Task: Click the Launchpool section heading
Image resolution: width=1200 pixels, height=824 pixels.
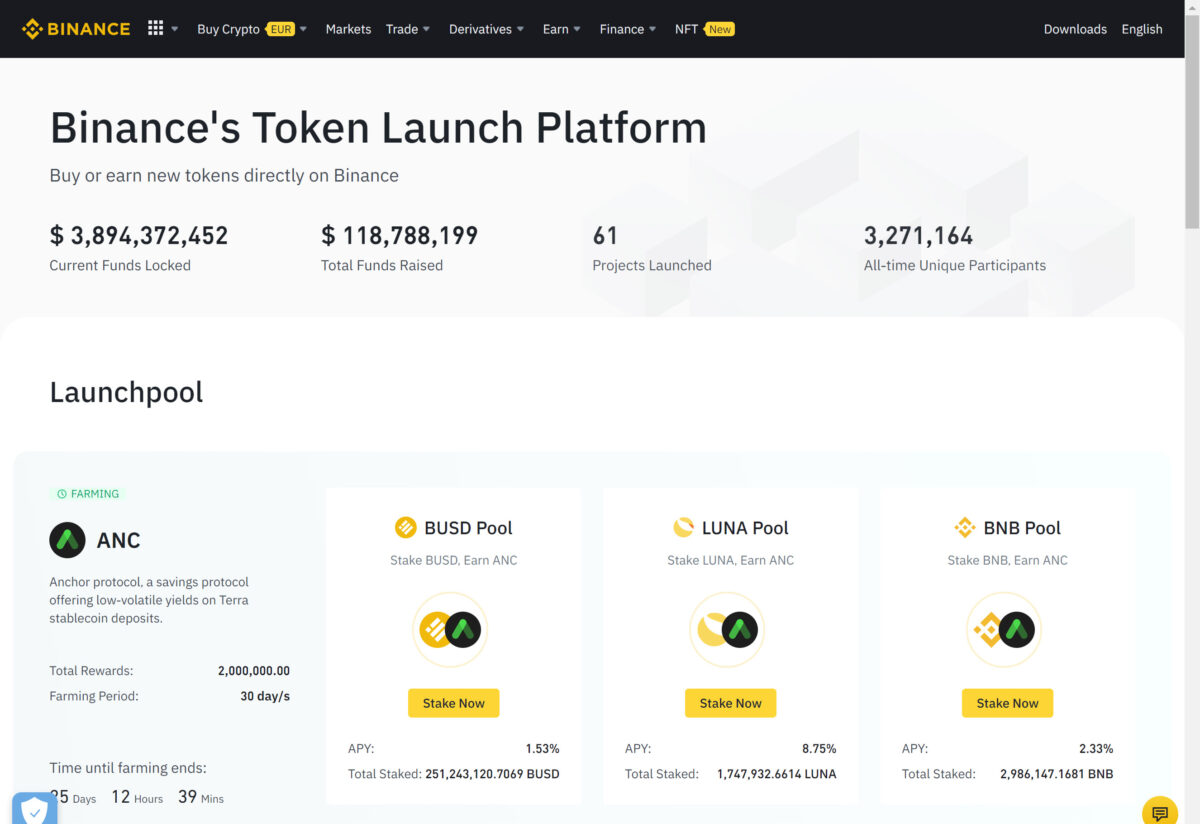Action: click(126, 392)
